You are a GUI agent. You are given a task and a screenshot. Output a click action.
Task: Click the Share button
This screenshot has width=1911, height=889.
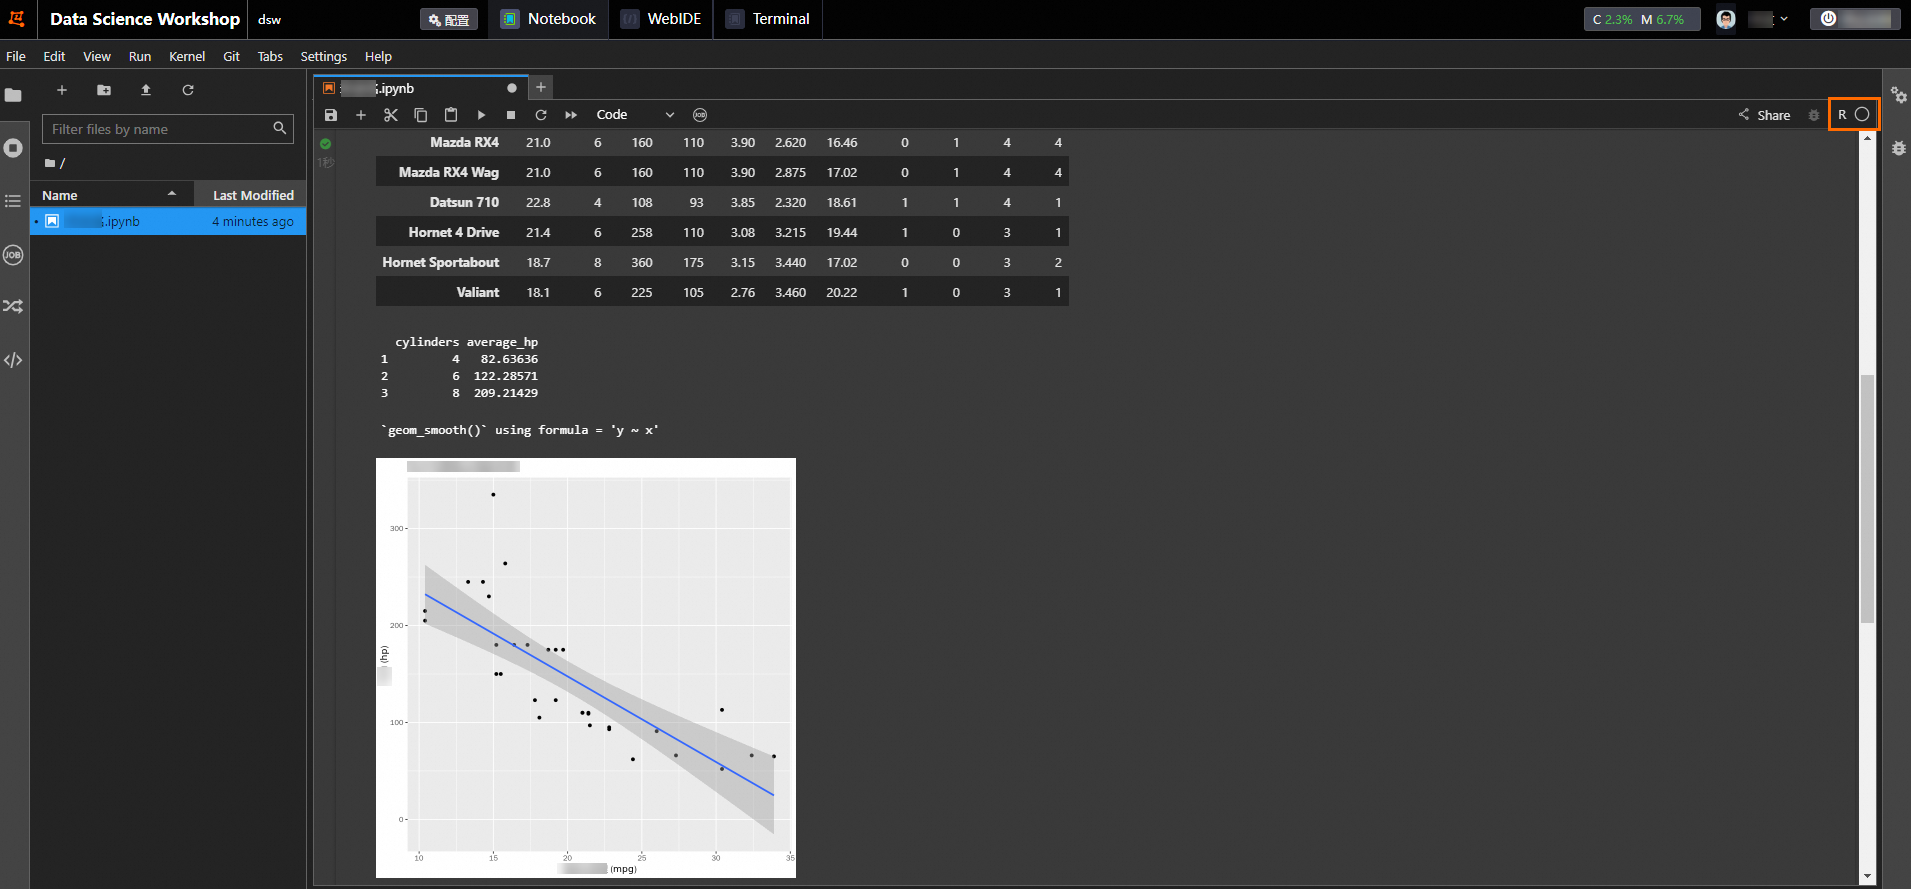coord(1764,115)
